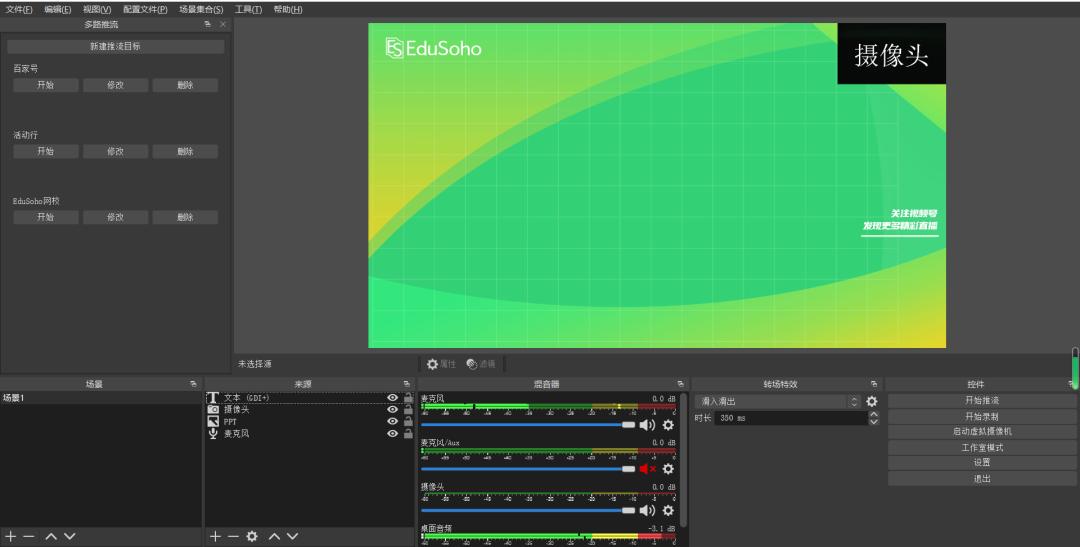
Task: Click the 新建推流目标 button
Action: (115, 47)
